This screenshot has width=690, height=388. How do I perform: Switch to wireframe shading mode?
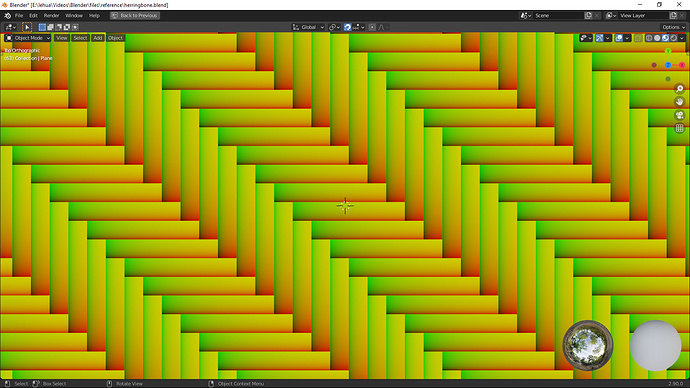649,38
